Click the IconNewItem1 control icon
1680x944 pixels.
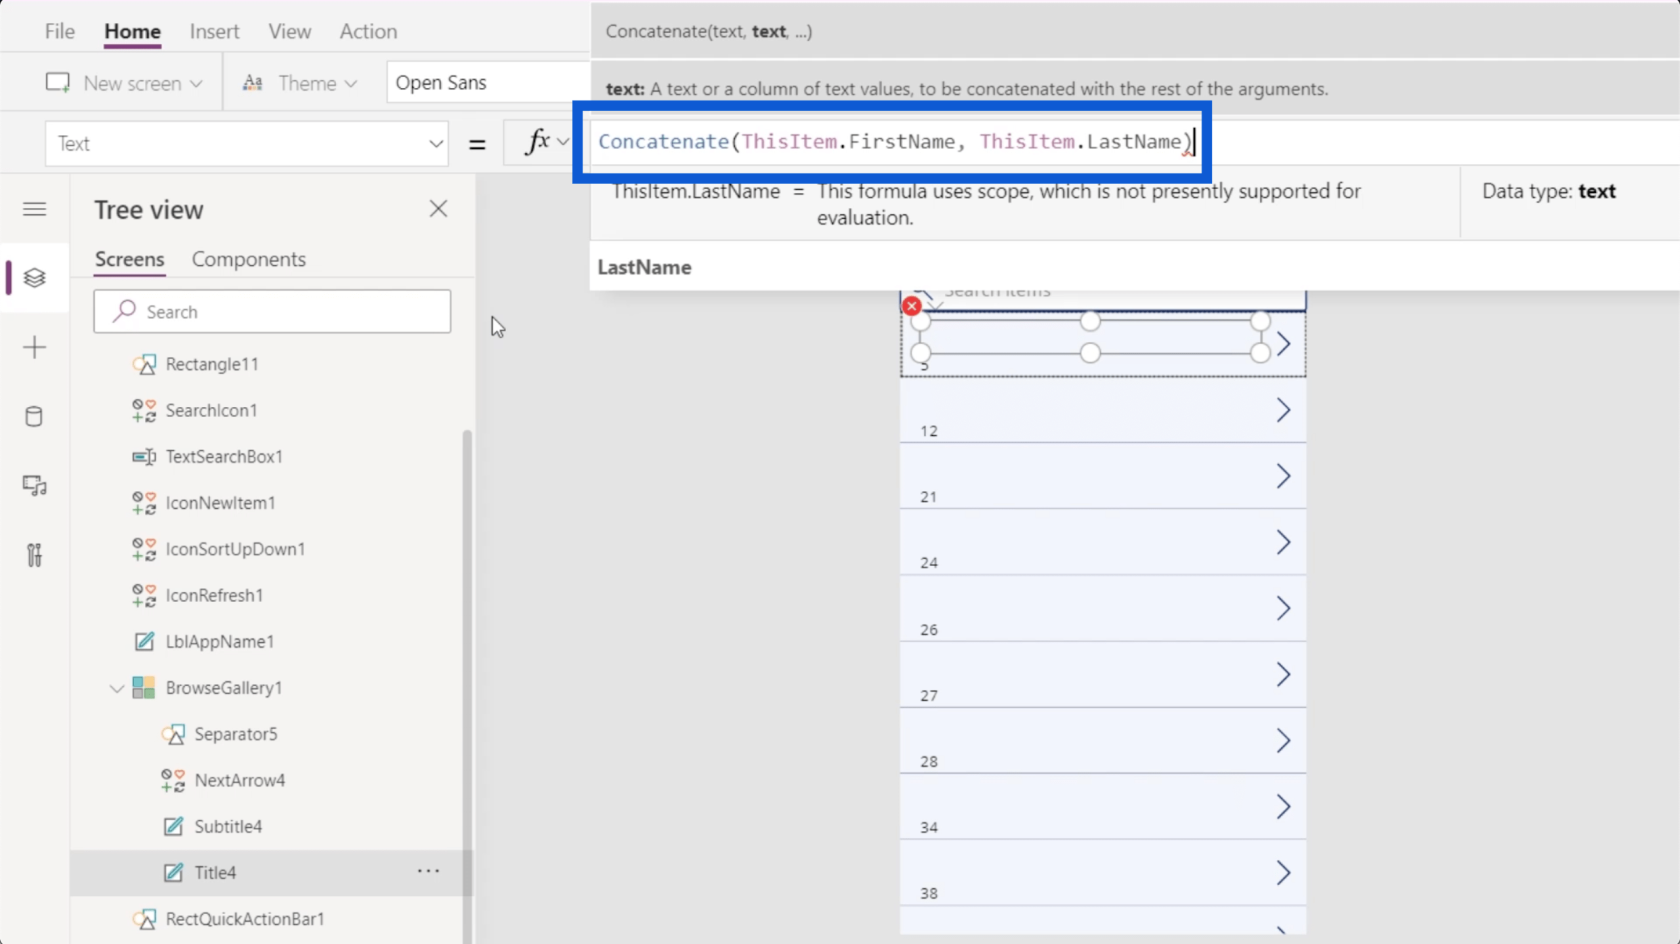(144, 503)
